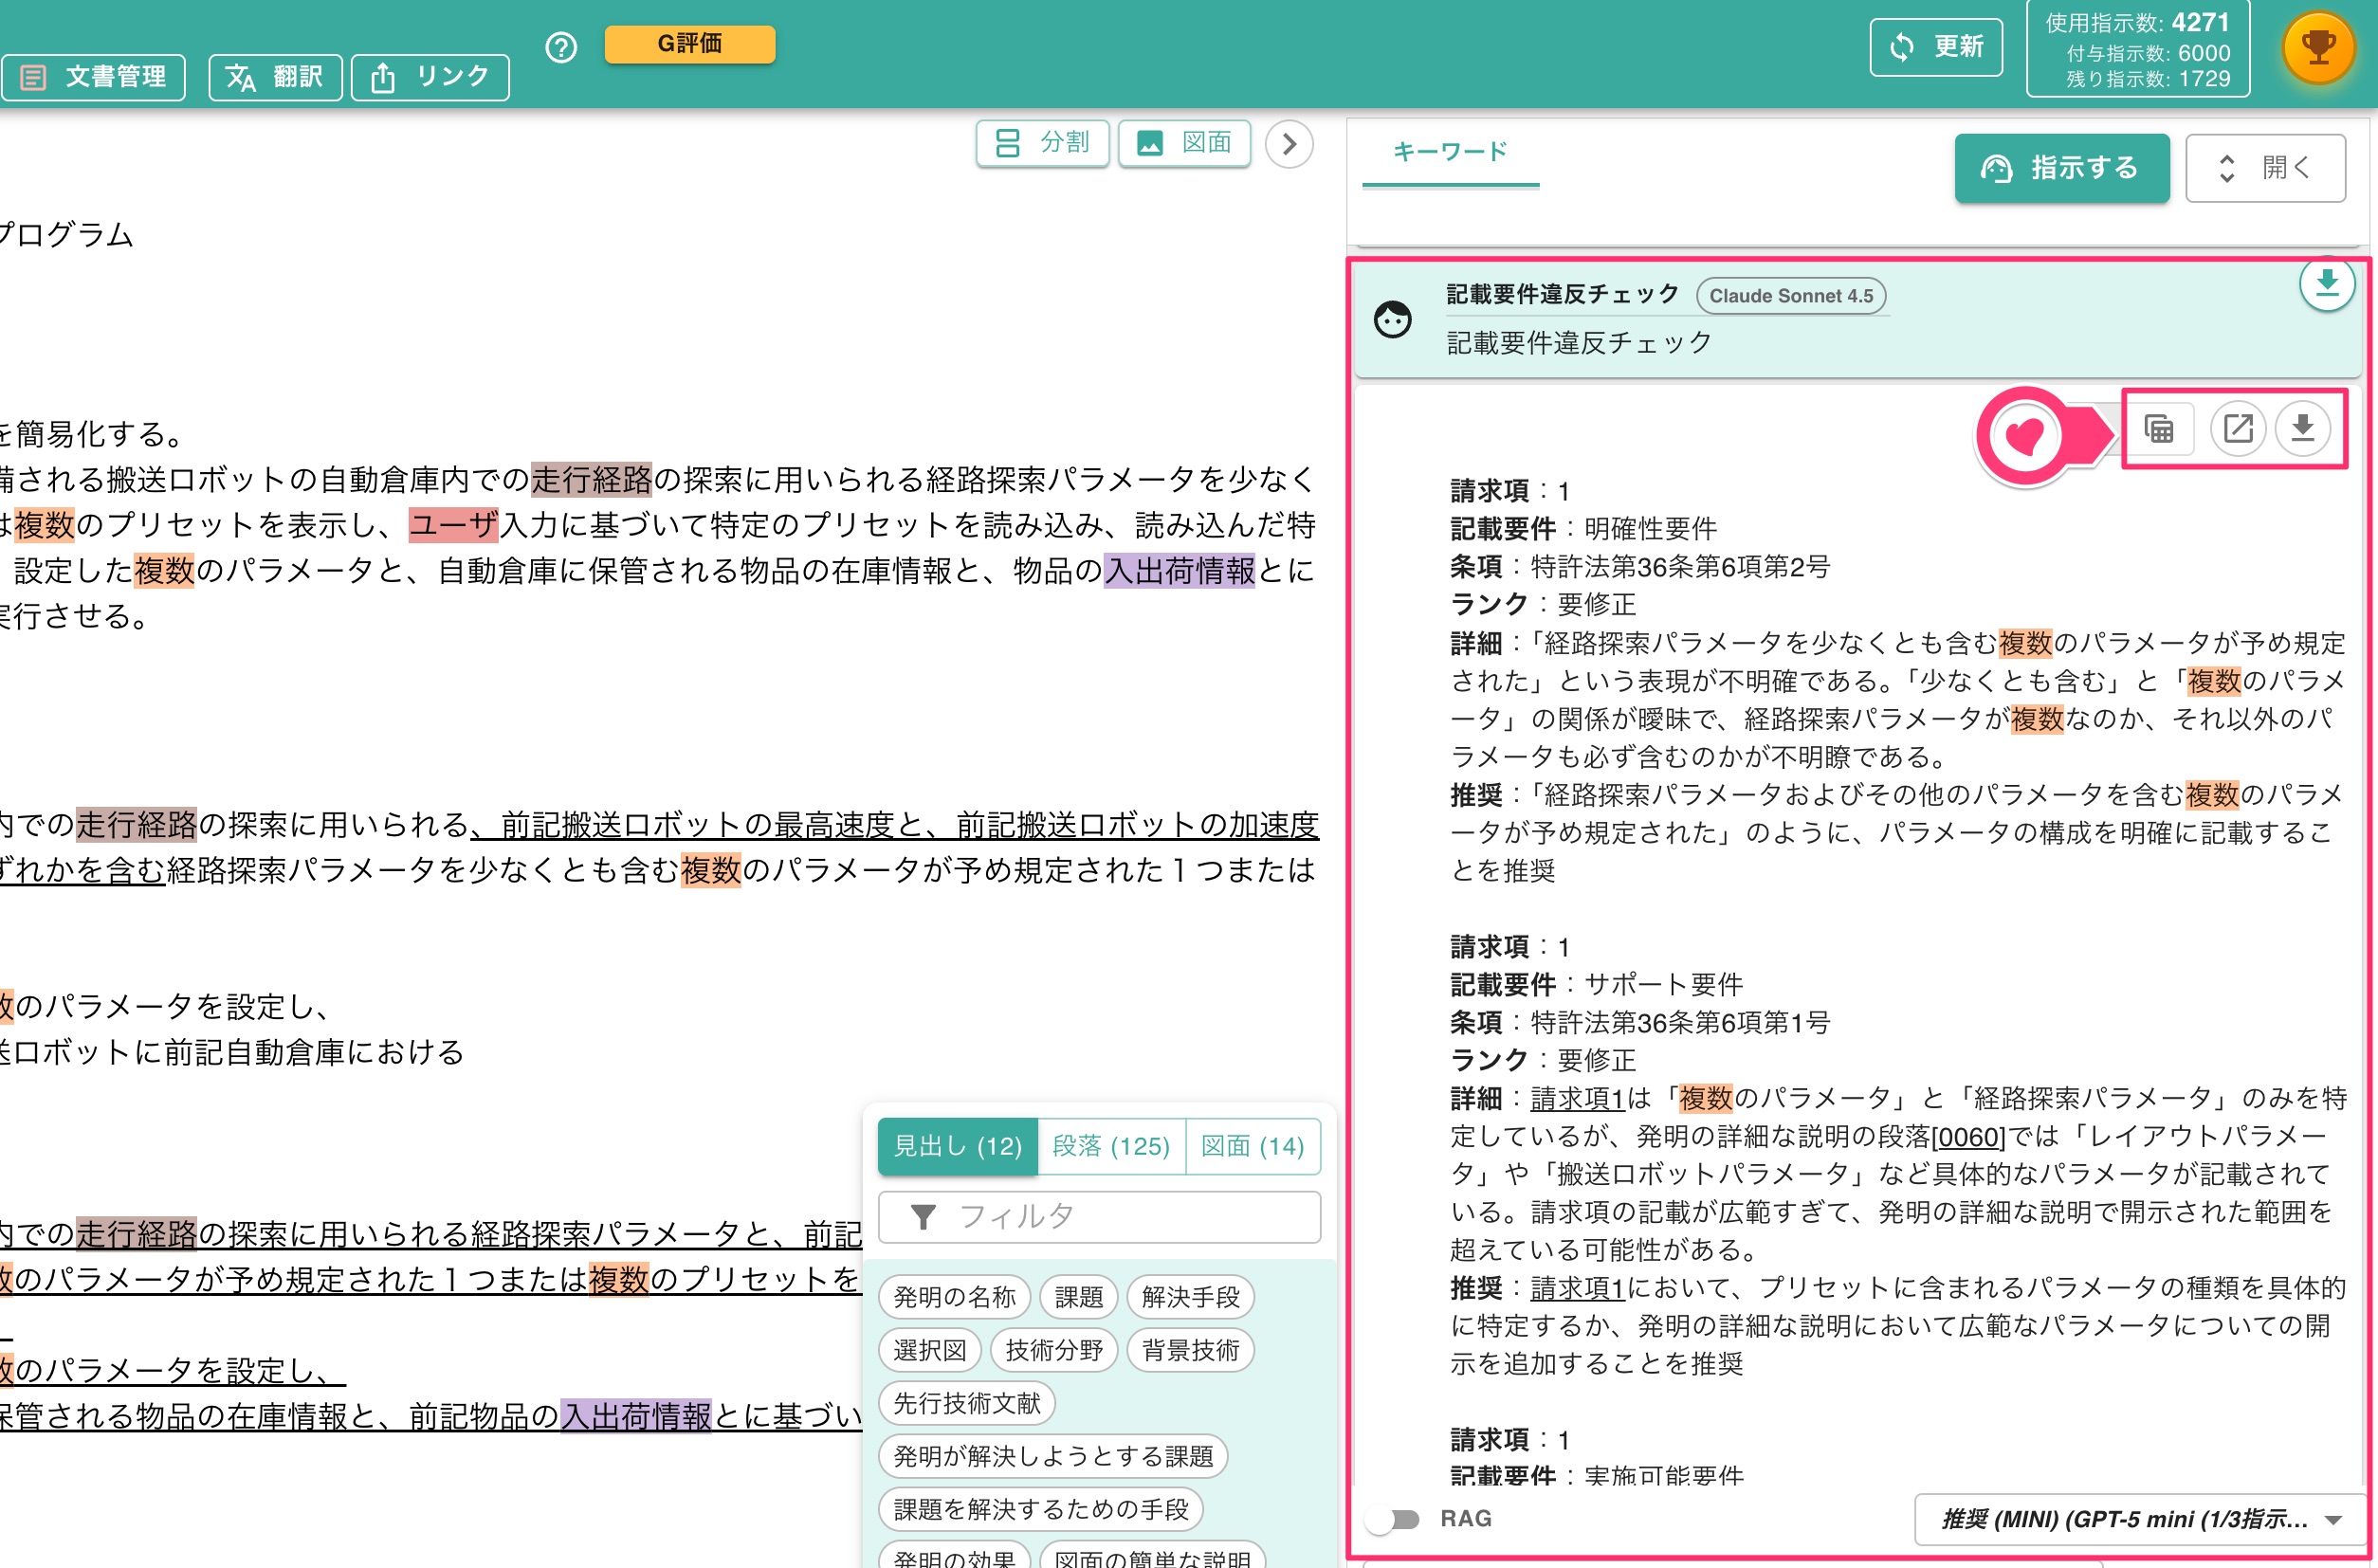
Task: Select the 図面 (14) tab
Action: tap(1252, 1146)
